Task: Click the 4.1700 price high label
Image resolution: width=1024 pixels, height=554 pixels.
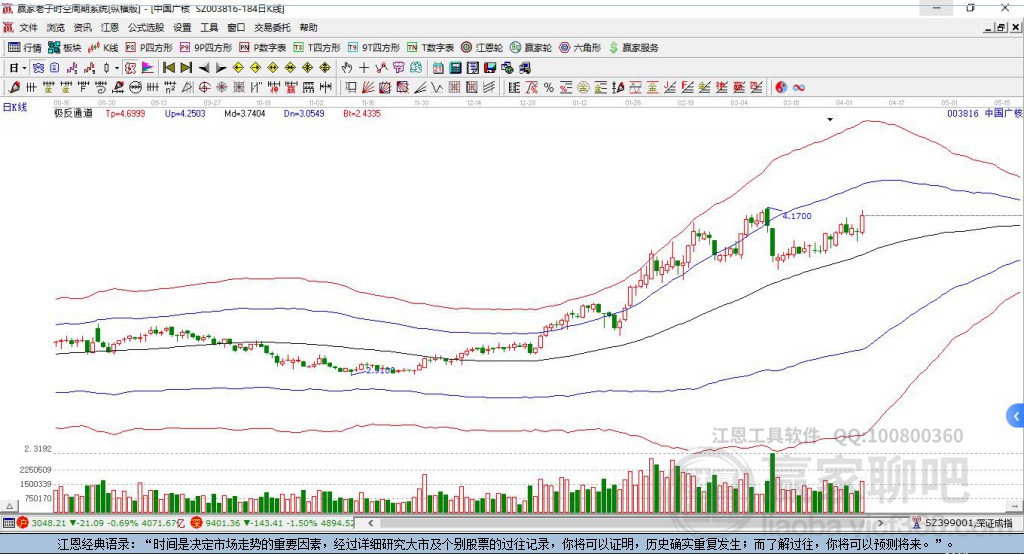Action: coord(797,216)
